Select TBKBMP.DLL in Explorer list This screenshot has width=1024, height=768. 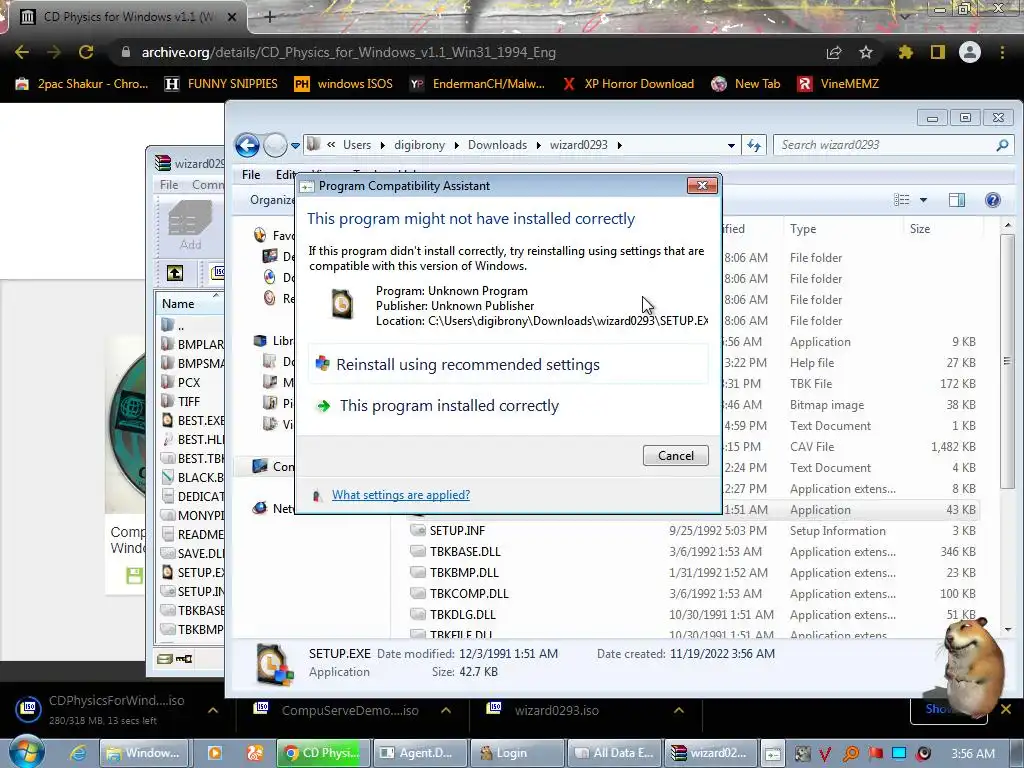464,572
